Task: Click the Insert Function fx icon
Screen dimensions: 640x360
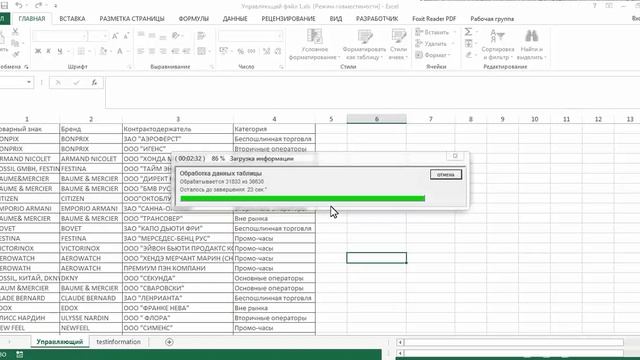Action: tap(94, 82)
